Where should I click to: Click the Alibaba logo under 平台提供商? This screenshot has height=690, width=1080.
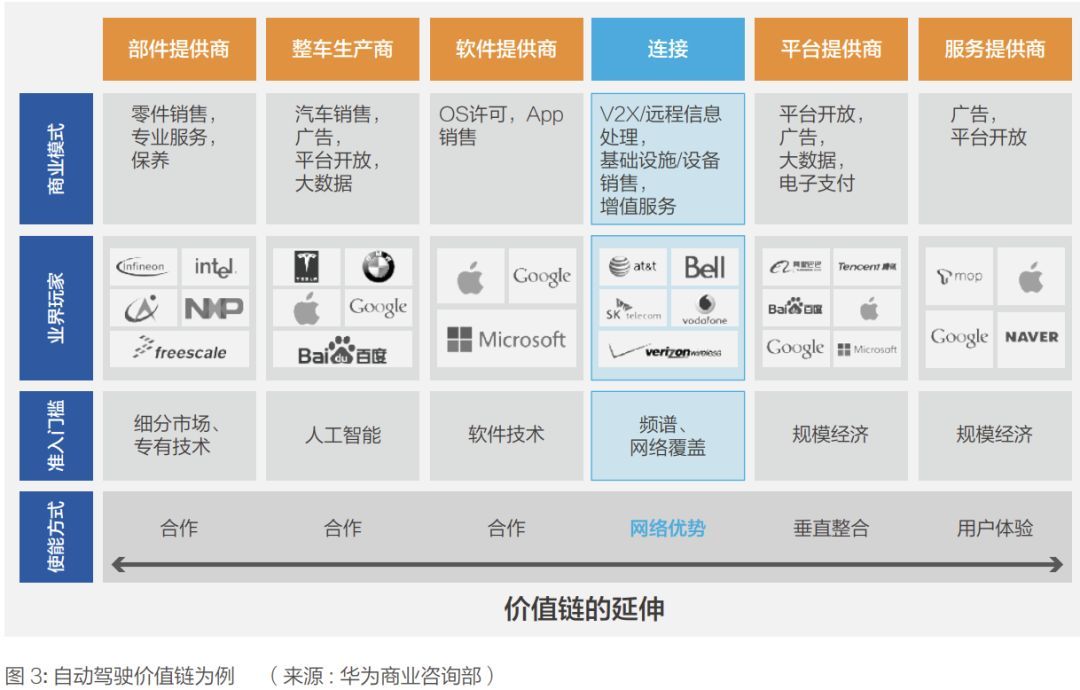coord(796,266)
